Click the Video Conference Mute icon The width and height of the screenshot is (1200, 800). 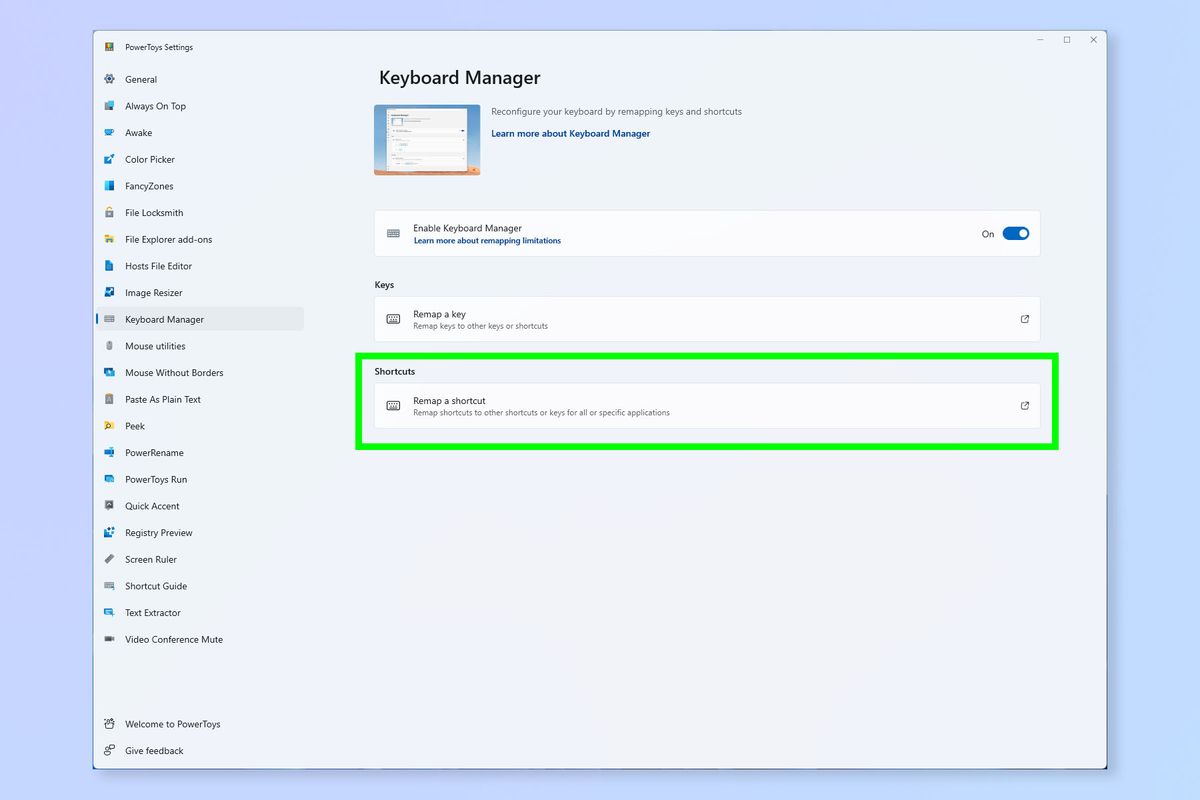[110, 639]
